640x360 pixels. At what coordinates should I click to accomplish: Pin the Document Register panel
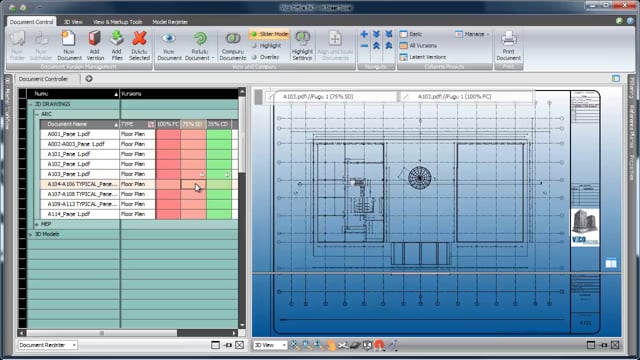(x=228, y=345)
